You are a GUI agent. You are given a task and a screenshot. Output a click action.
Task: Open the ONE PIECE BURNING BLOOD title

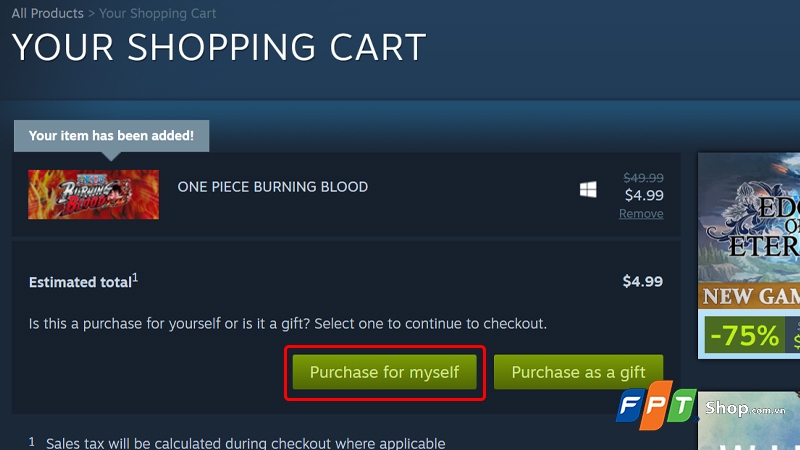click(272, 187)
